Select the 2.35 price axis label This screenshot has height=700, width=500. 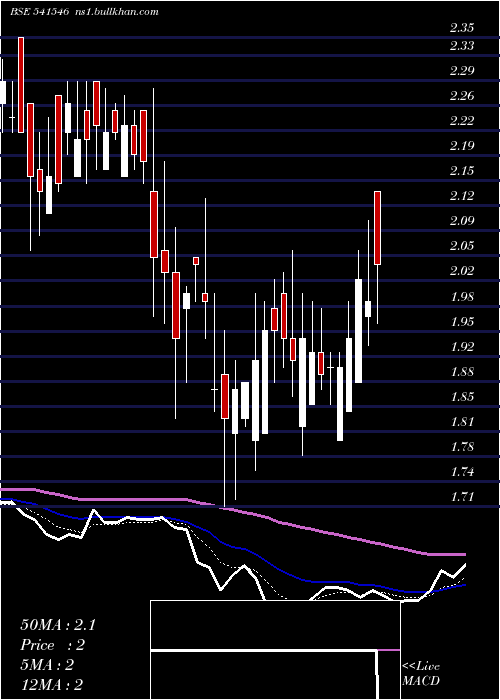pyautogui.click(x=462, y=28)
